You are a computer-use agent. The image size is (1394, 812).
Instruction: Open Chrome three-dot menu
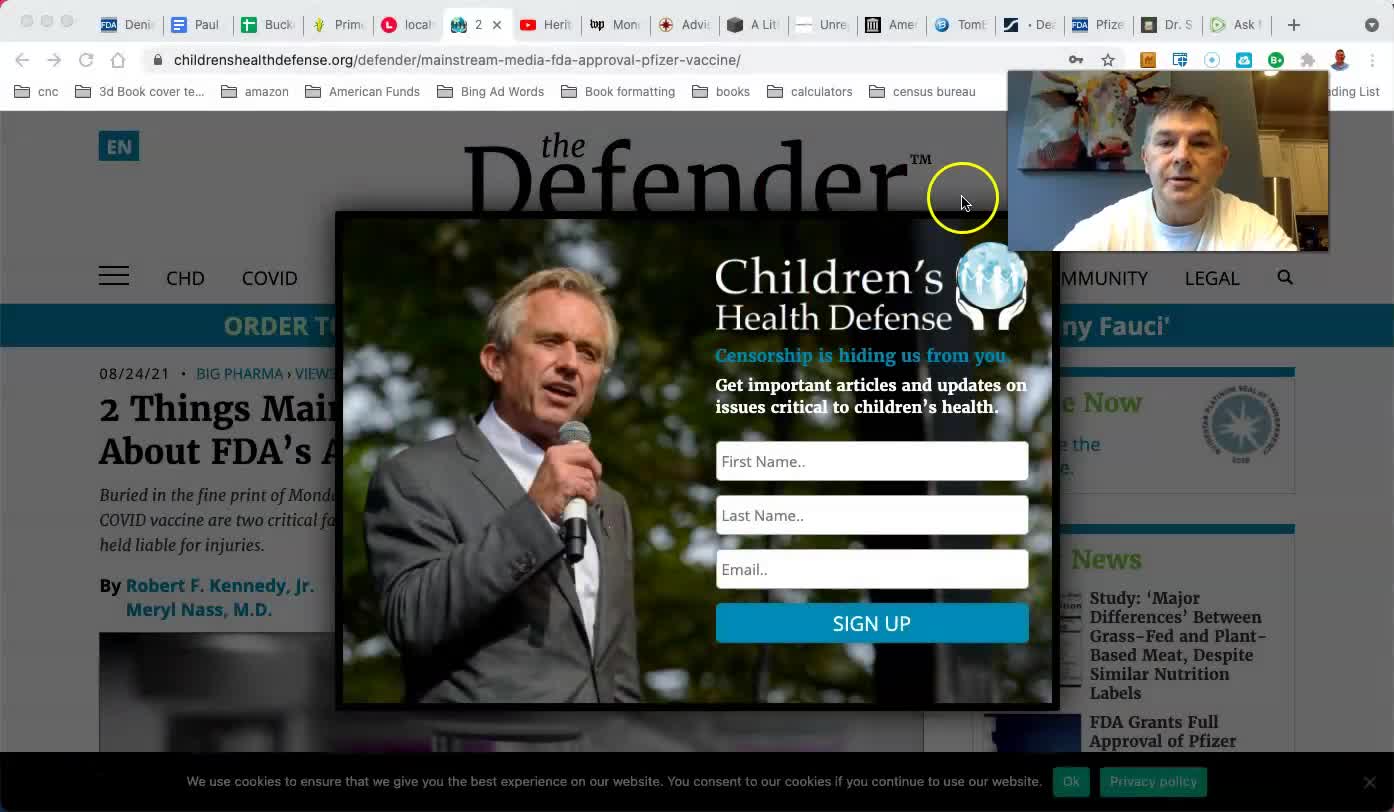1372,60
